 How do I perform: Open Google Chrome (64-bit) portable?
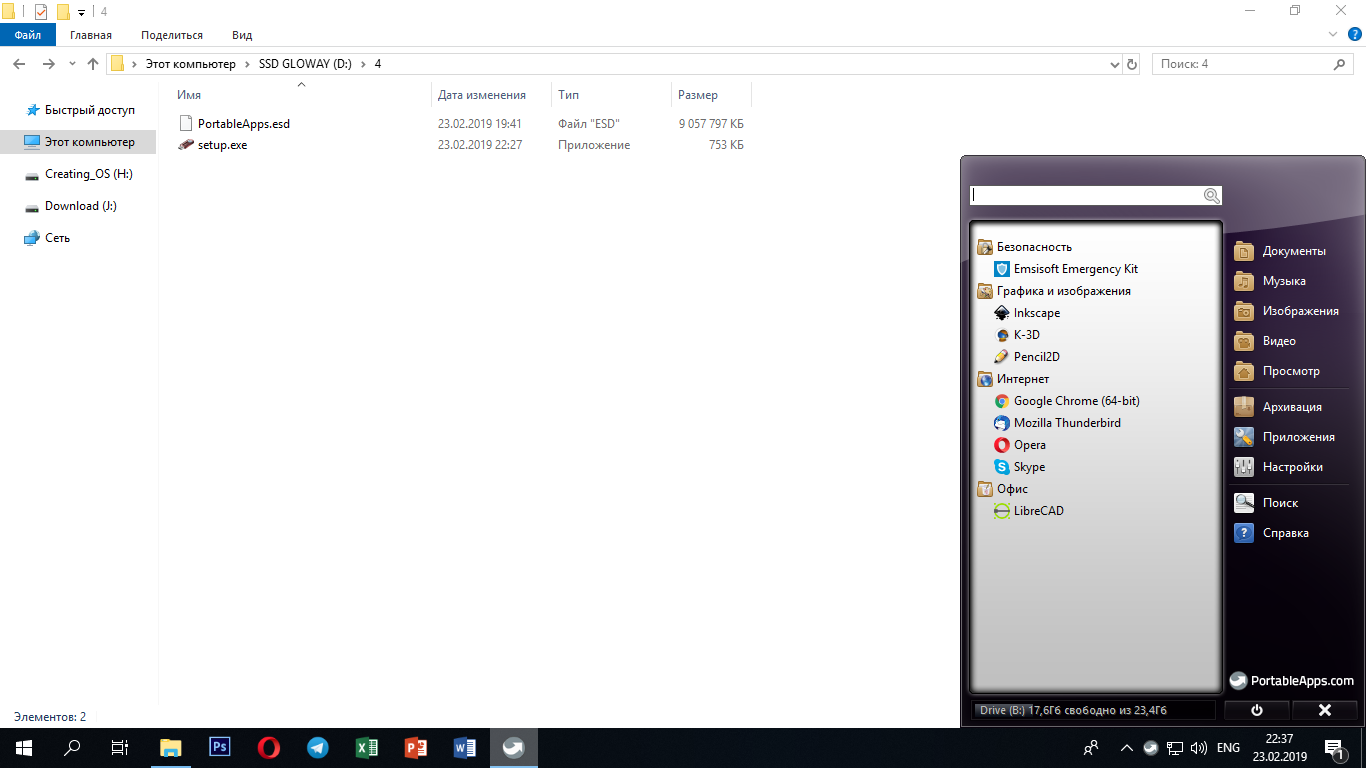tap(1067, 401)
